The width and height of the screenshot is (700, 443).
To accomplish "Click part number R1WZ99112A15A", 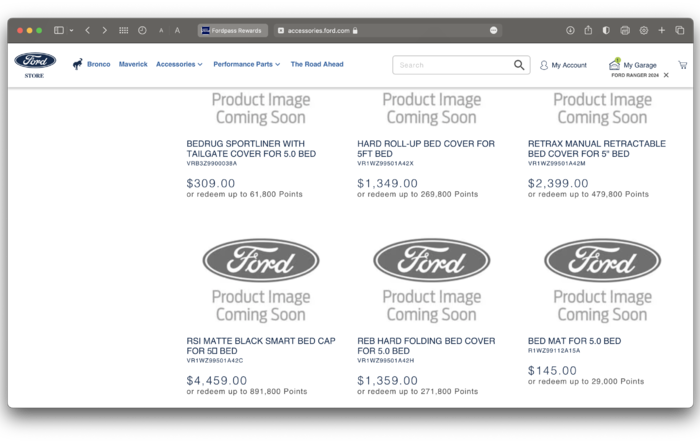I will pos(554,351).
